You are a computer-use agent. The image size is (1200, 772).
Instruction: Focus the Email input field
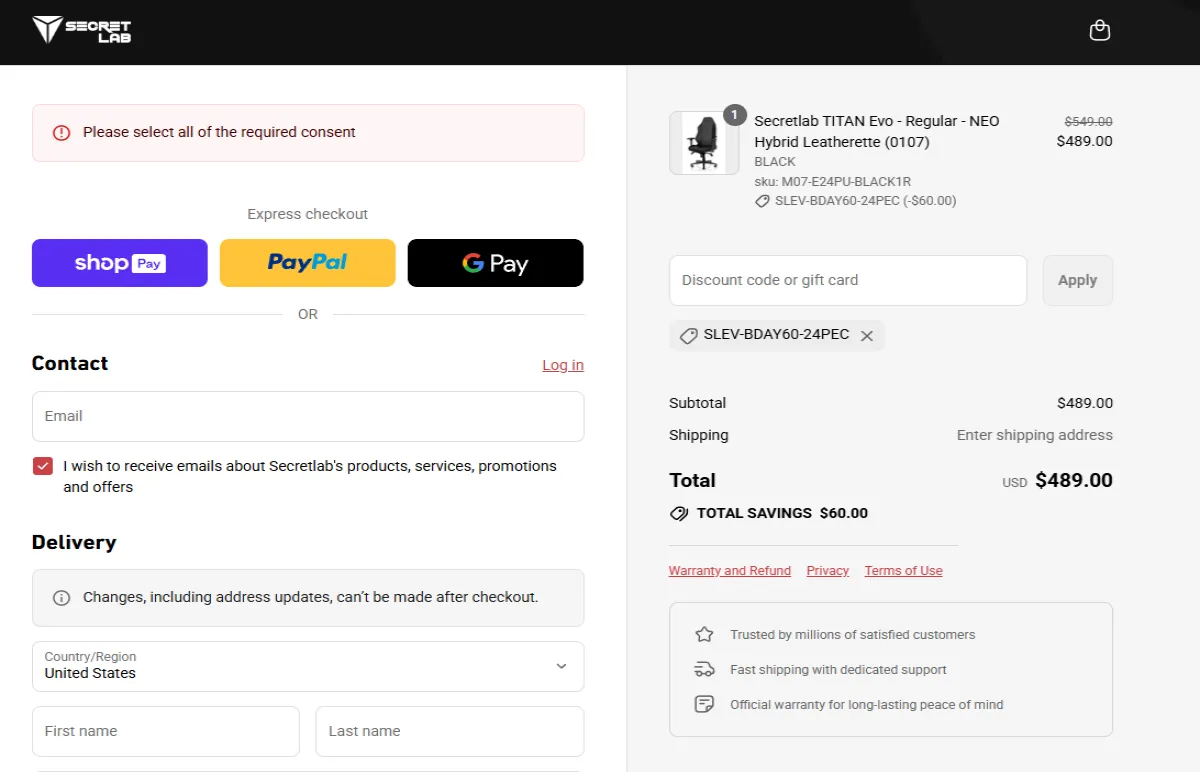(x=308, y=416)
